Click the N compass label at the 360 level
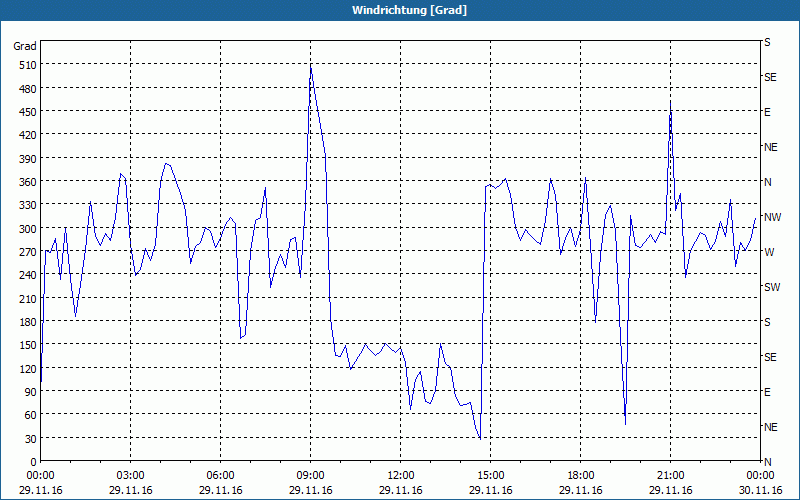This screenshot has height=500, width=800. pos(768,182)
